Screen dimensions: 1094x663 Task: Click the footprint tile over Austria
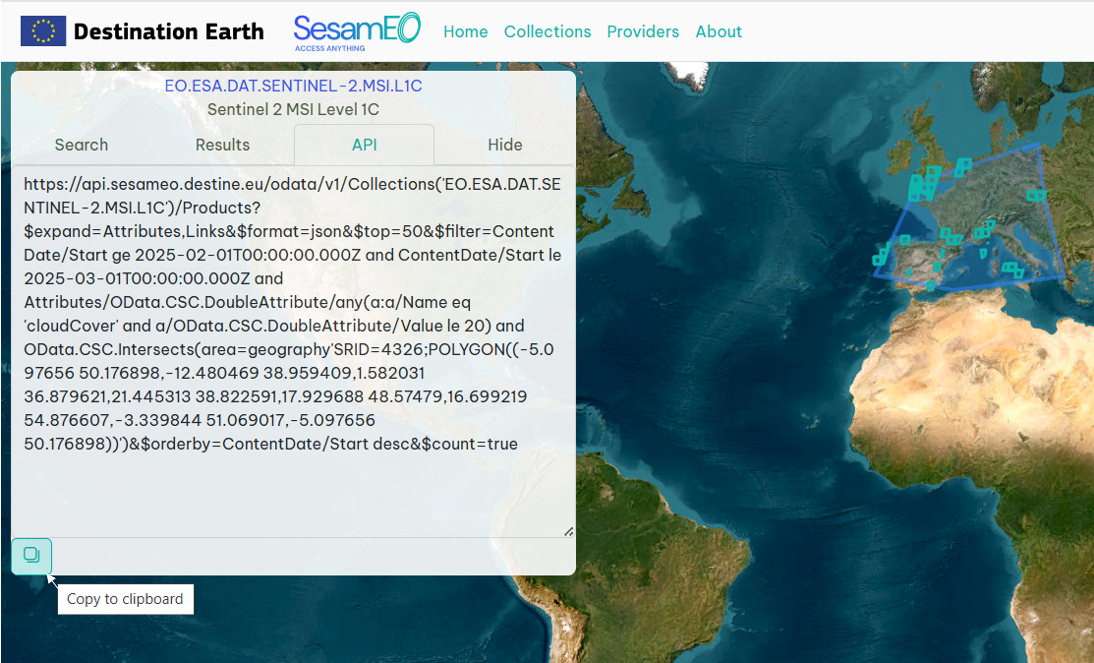pos(1036,196)
